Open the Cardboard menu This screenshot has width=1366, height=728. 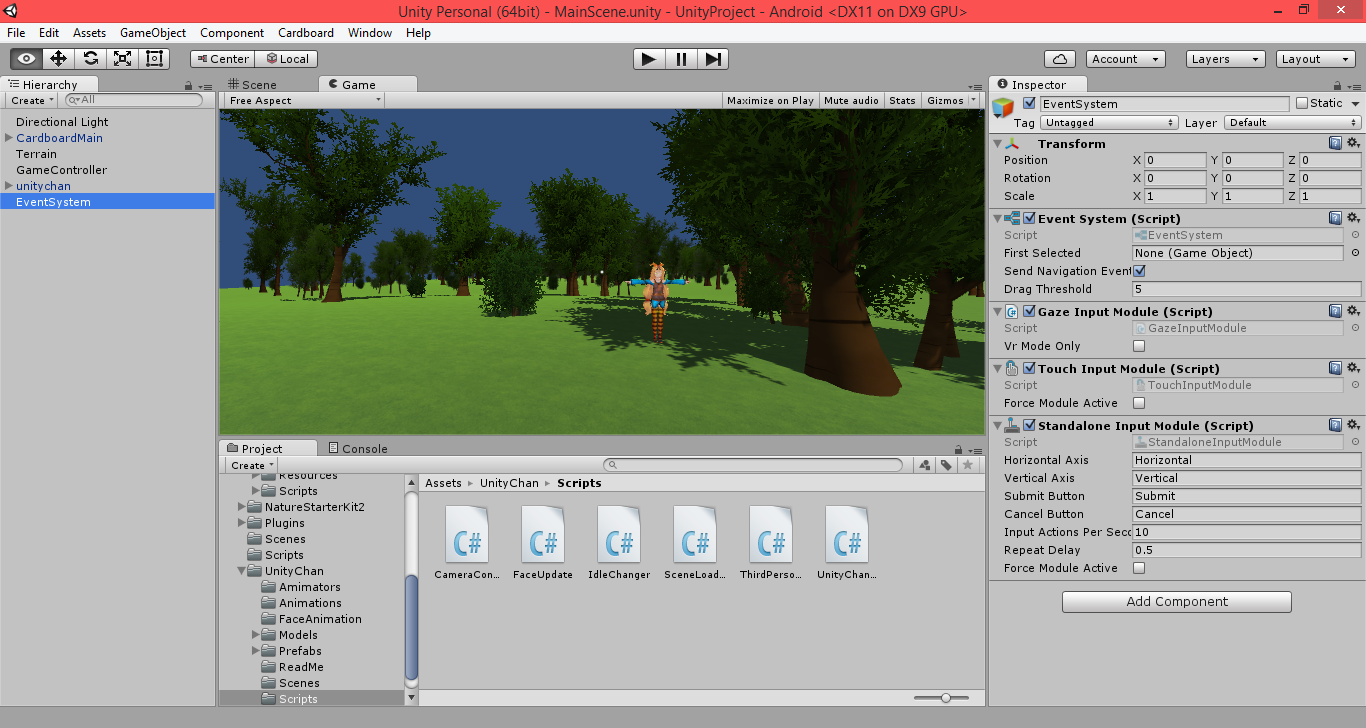pyautogui.click(x=306, y=33)
